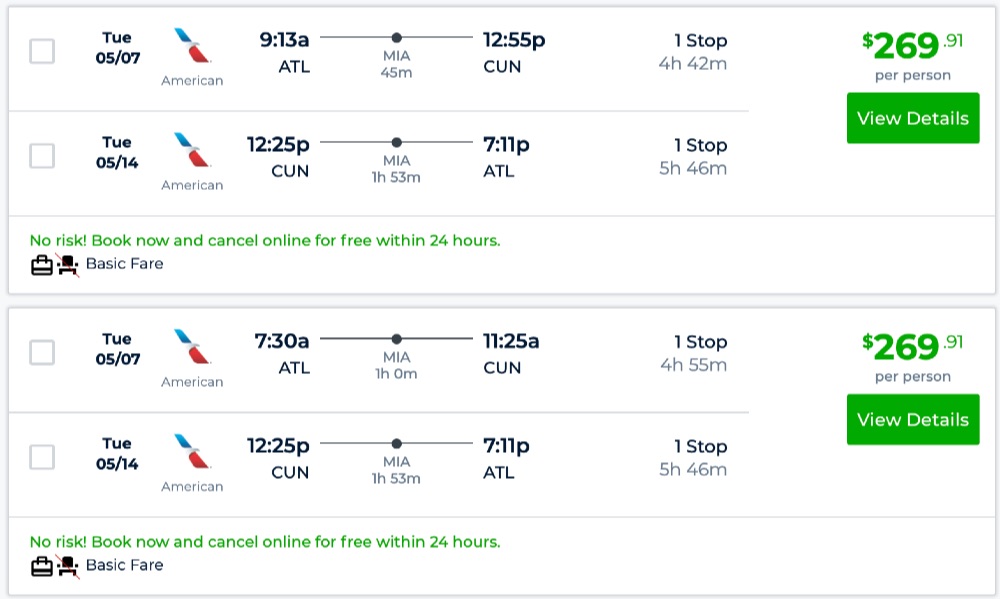Select return flight checkbox below 7:30a departure
This screenshot has height=599, width=1000.
tap(42, 457)
